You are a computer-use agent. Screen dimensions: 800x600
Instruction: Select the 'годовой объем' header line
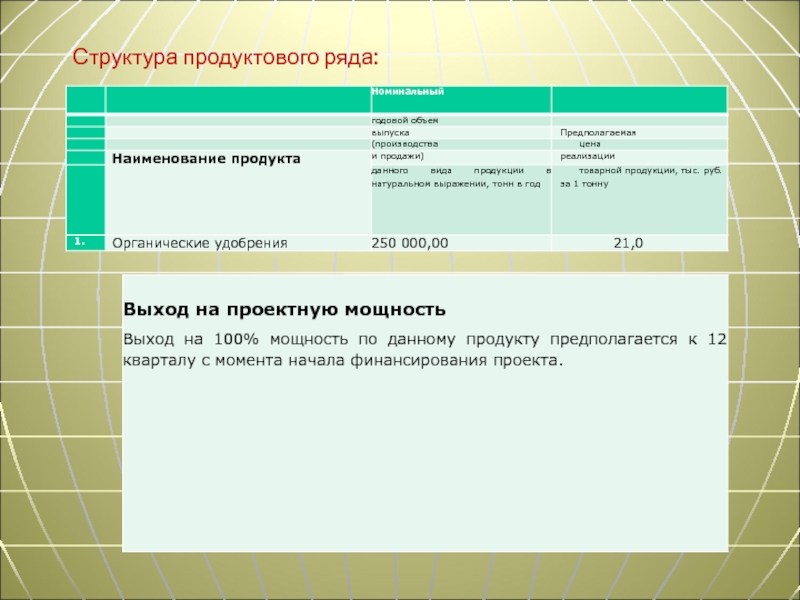[405, 120]
